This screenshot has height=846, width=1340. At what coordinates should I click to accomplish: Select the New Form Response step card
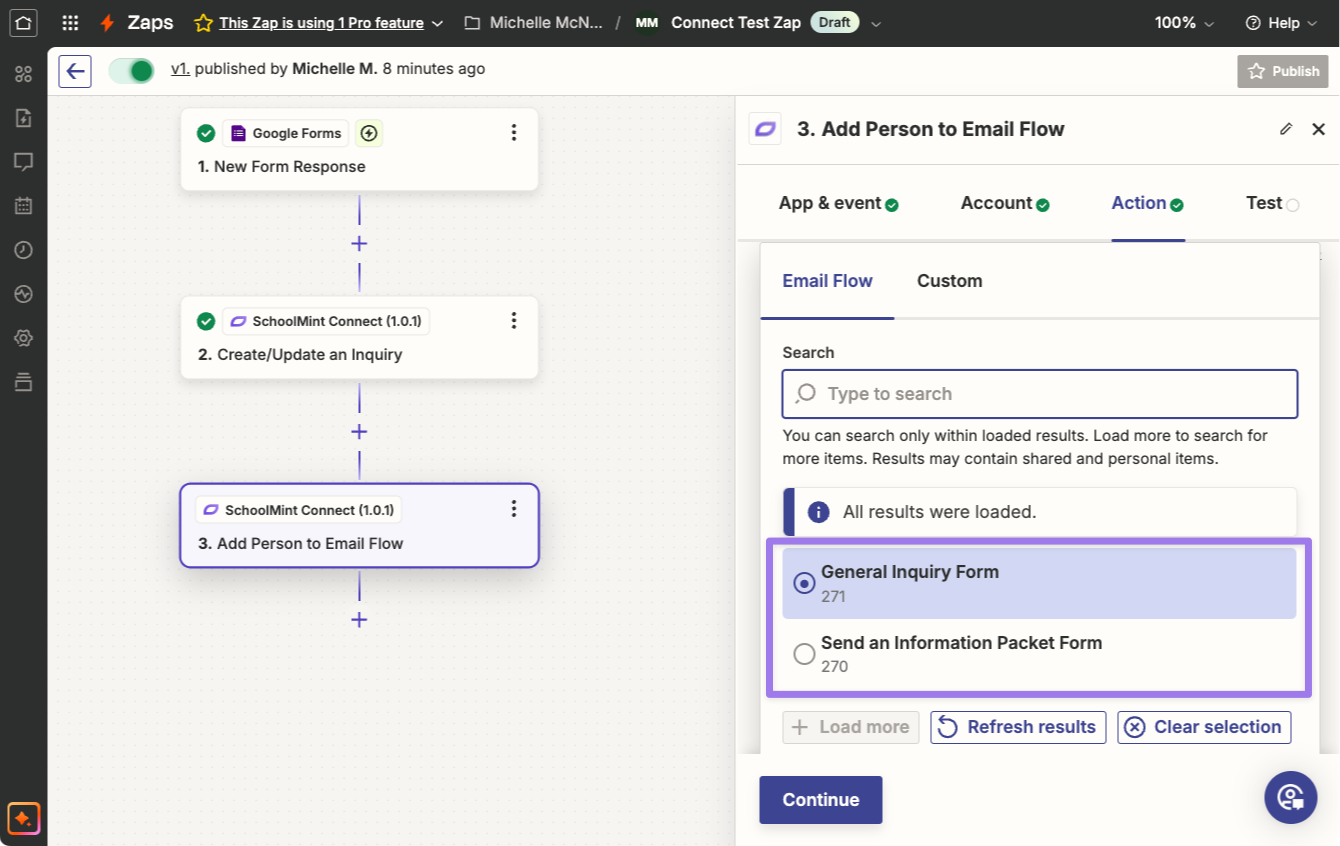(359, 150)
